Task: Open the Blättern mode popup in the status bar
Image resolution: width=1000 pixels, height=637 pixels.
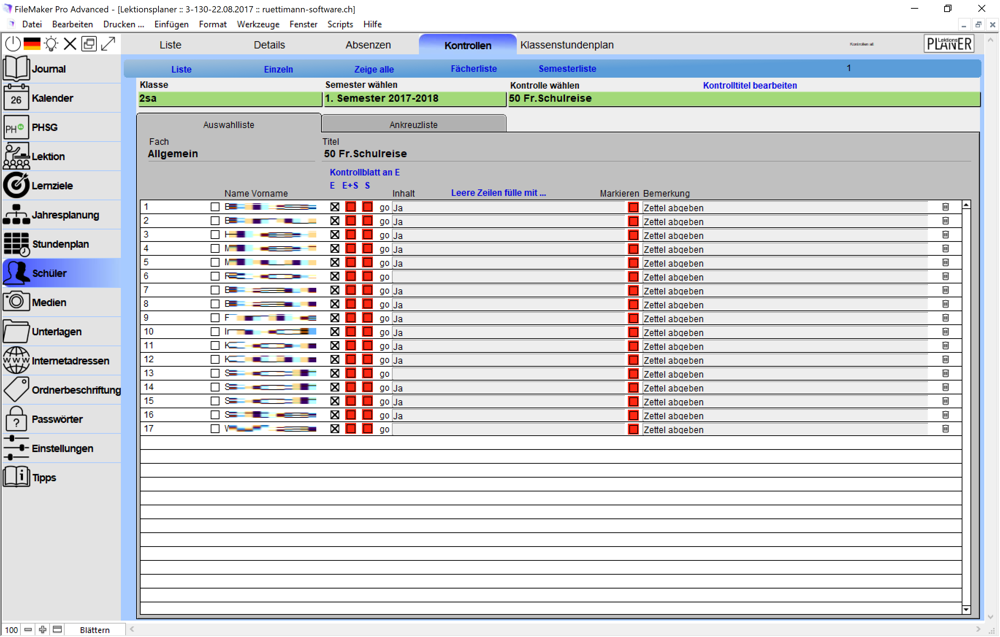Action: click(95, 629)
